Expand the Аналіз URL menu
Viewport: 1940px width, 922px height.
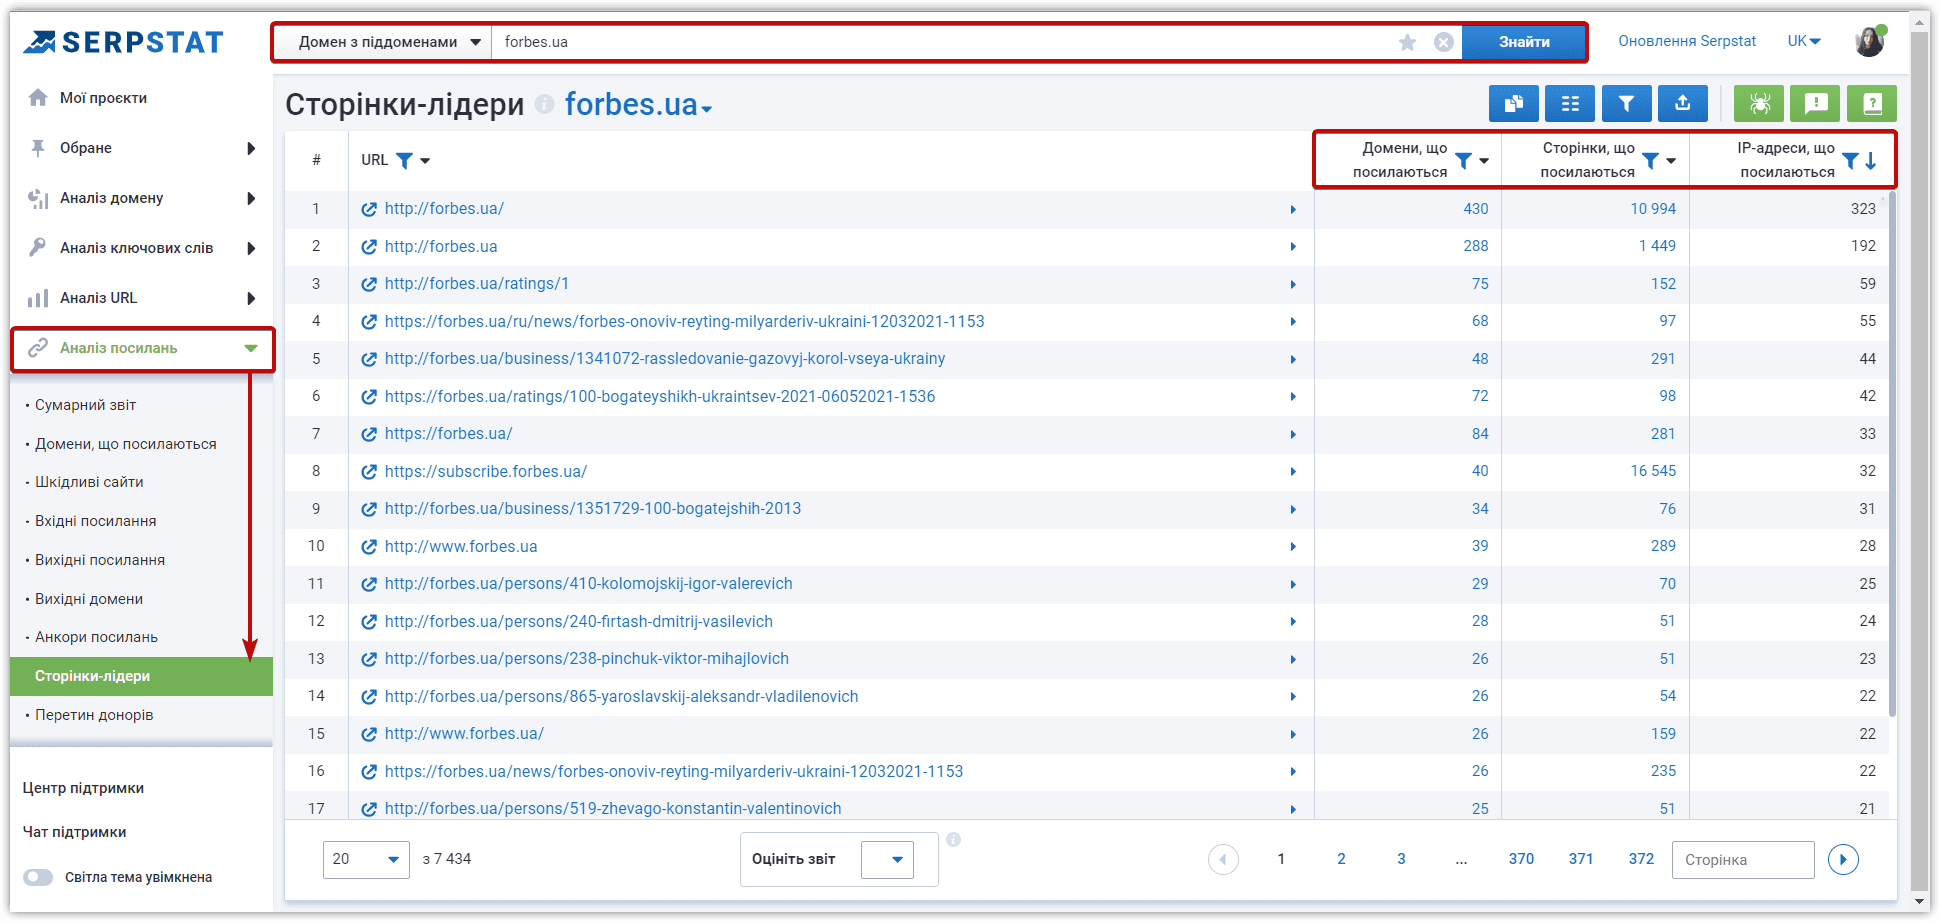coord(251,298)
